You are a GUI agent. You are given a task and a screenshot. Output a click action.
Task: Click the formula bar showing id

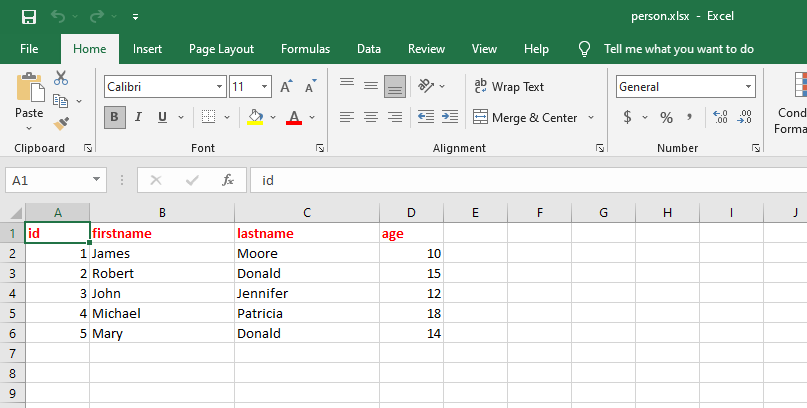pos(528,181)
